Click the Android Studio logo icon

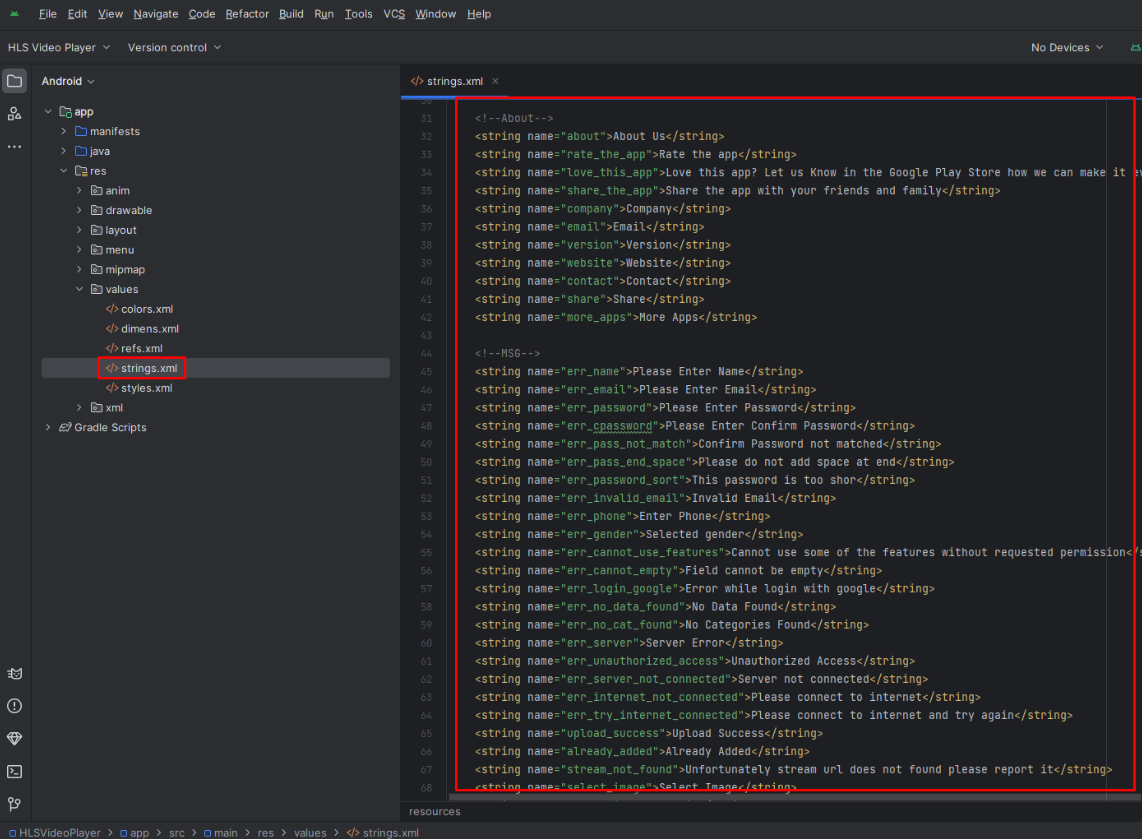15,14
